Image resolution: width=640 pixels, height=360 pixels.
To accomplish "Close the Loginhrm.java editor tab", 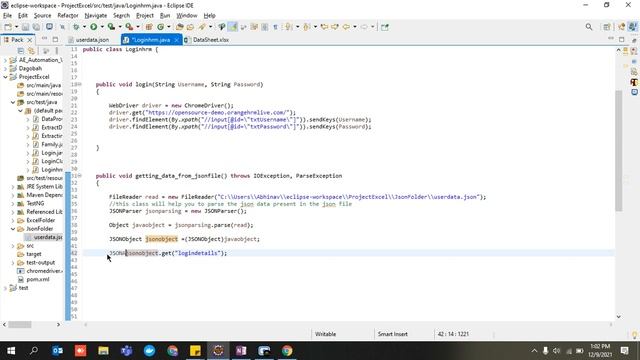I will [x=176, y=40].
